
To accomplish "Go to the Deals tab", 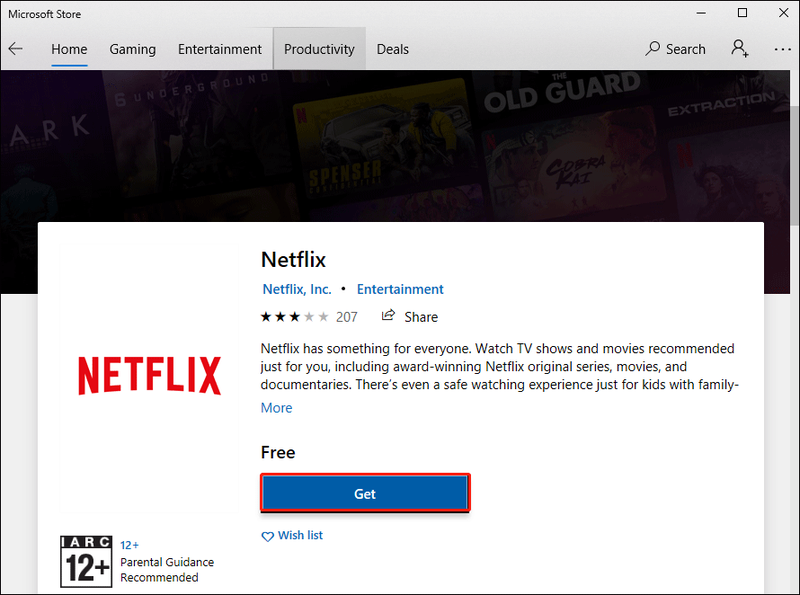I will click(392, 49).
